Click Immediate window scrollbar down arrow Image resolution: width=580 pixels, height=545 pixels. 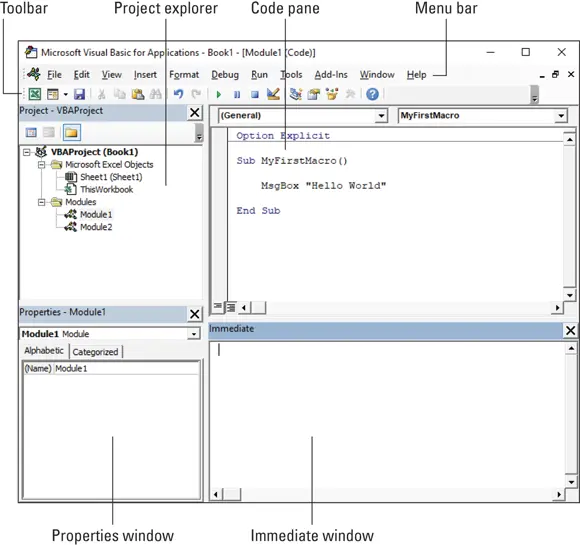click(571, 482)
